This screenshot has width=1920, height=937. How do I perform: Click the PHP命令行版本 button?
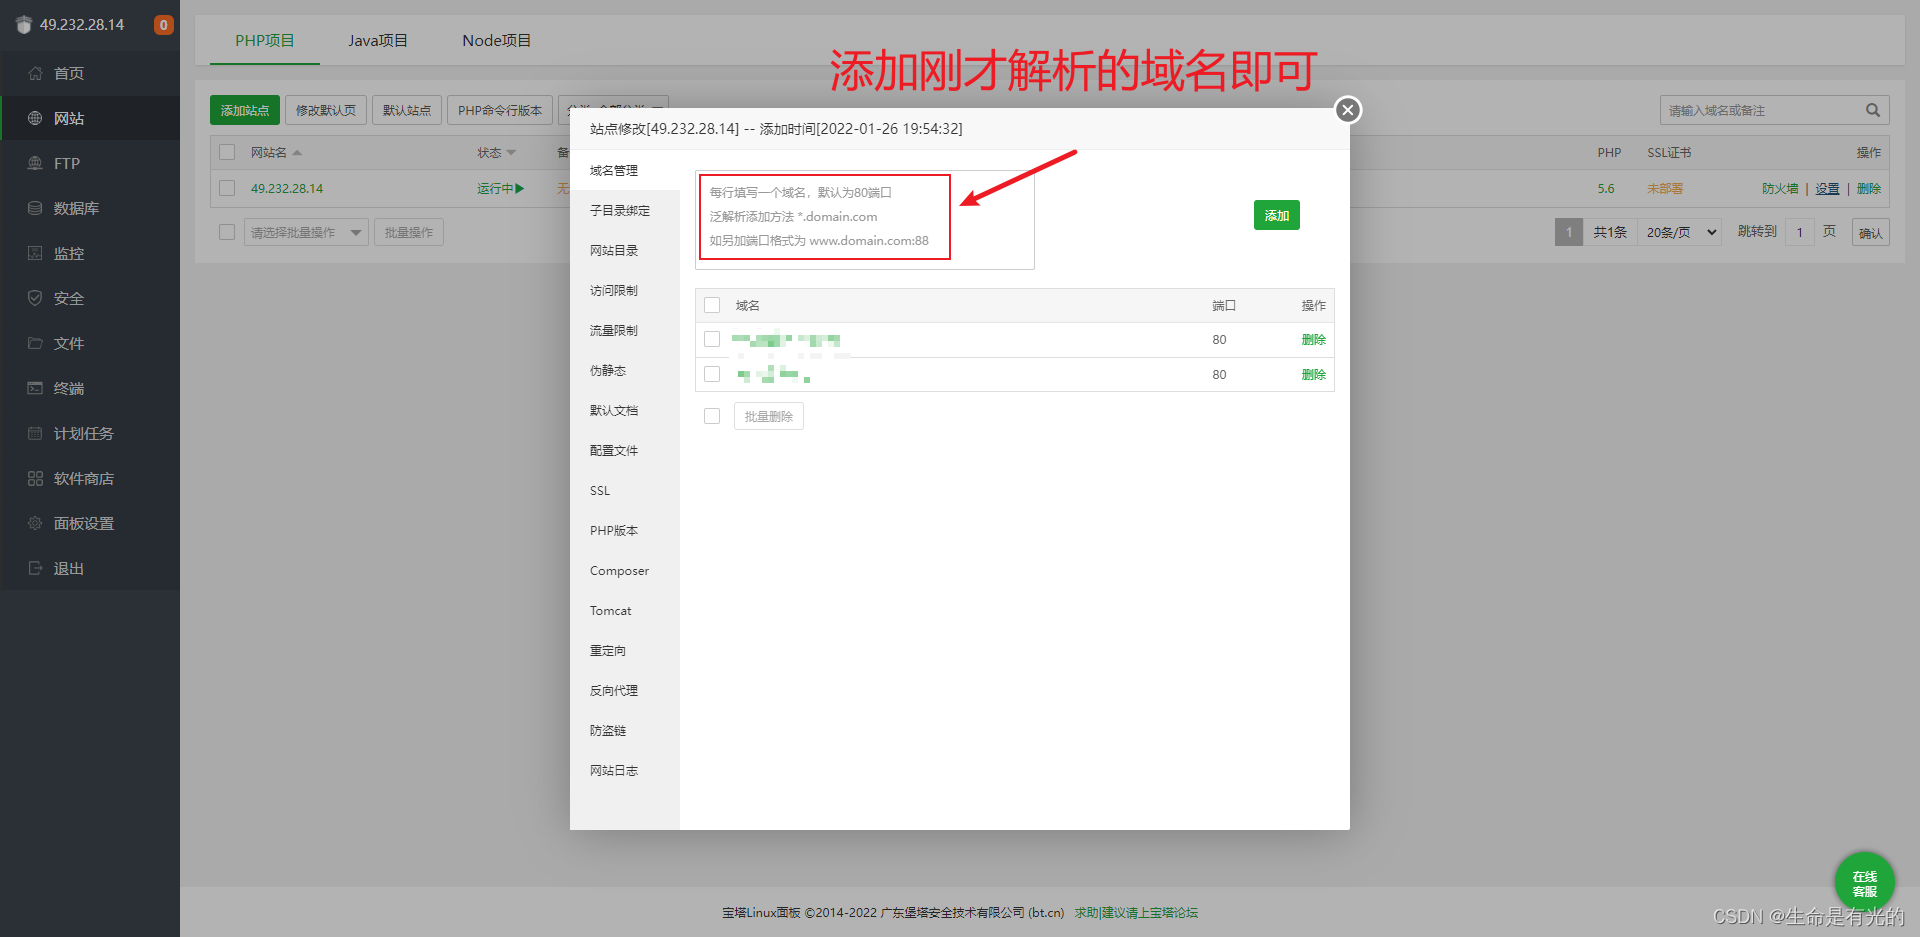500,110
